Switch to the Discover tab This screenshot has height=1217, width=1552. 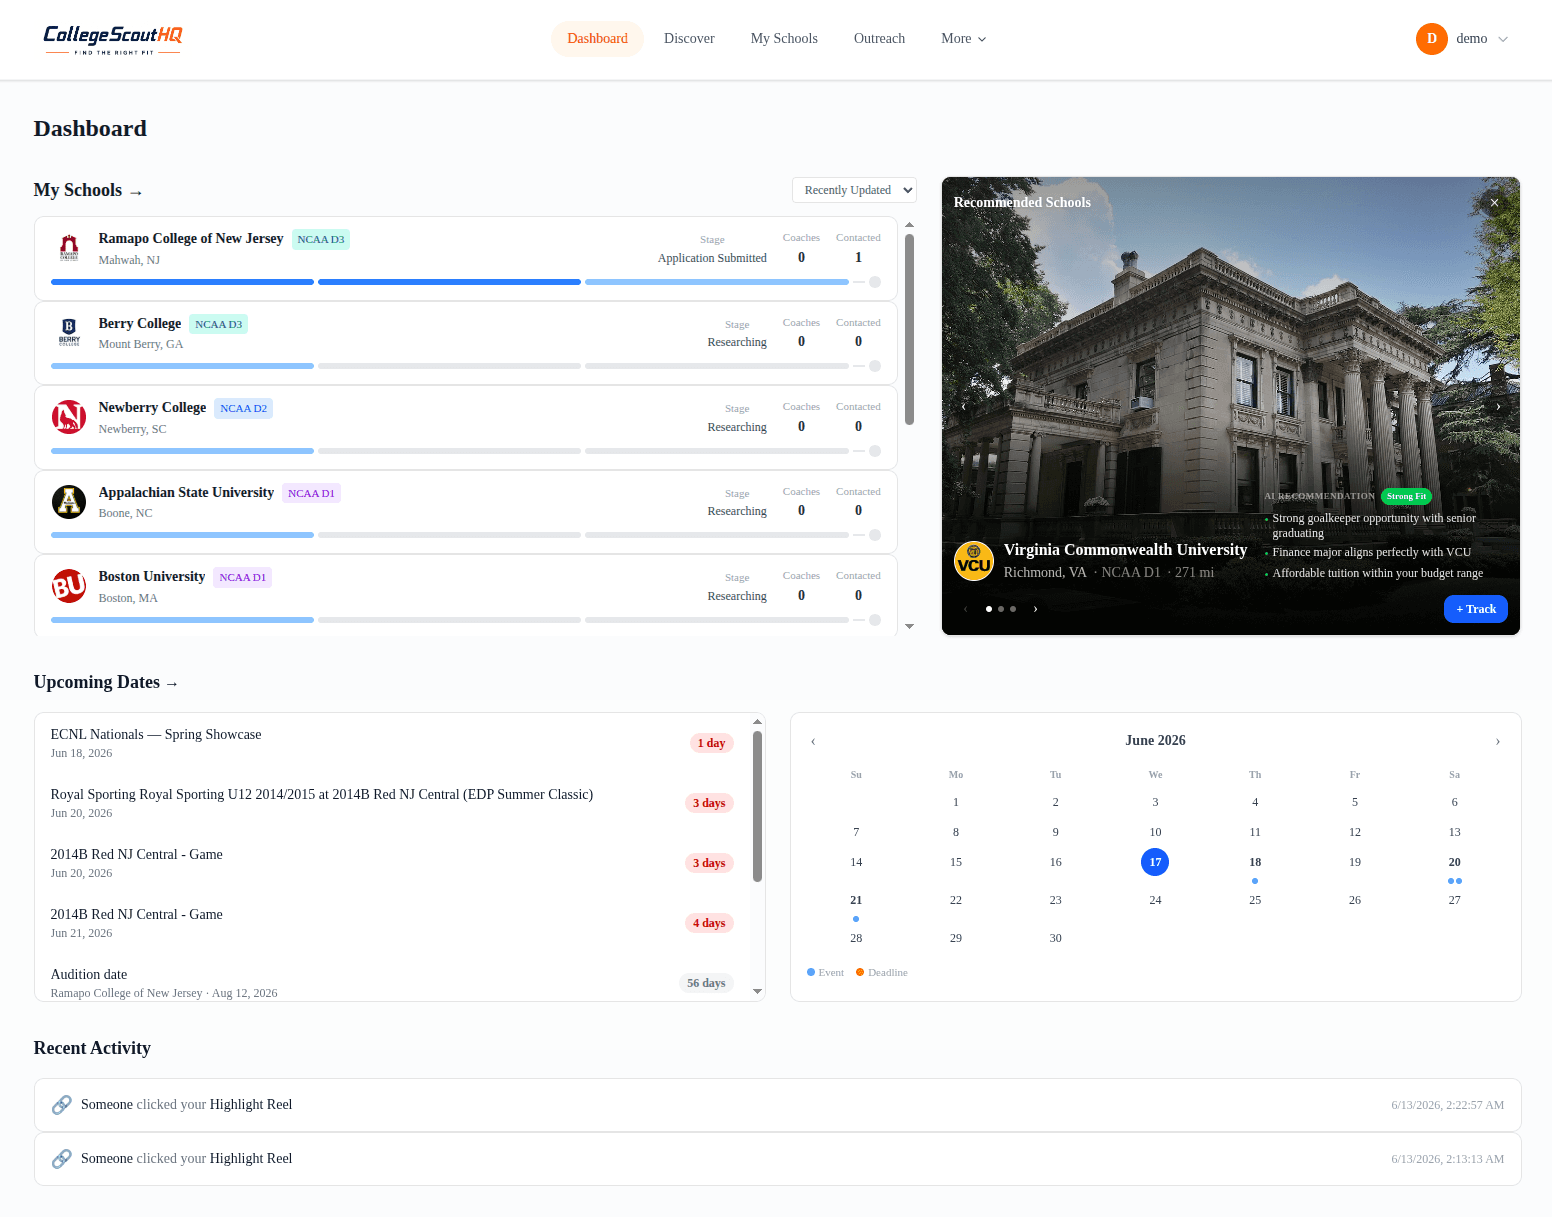coord(689,39)
